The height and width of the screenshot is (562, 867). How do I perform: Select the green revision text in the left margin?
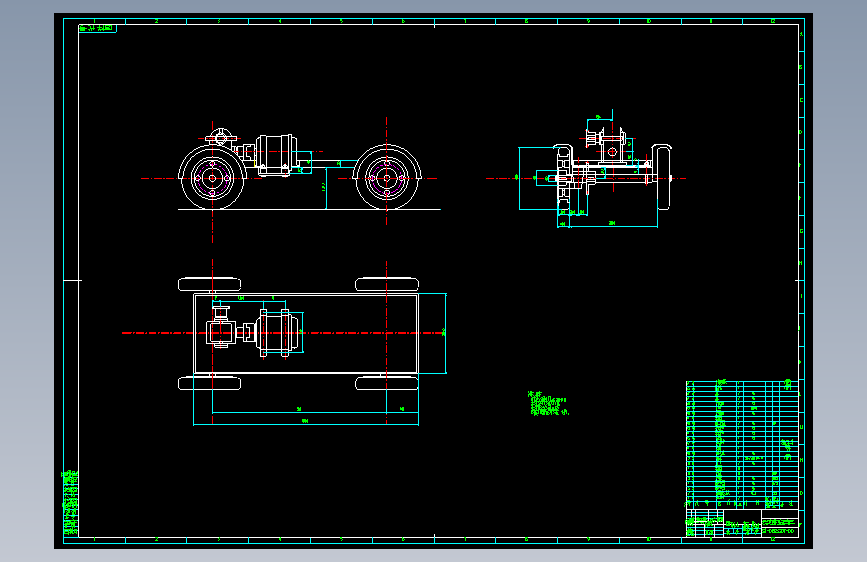tap(70, 503)
